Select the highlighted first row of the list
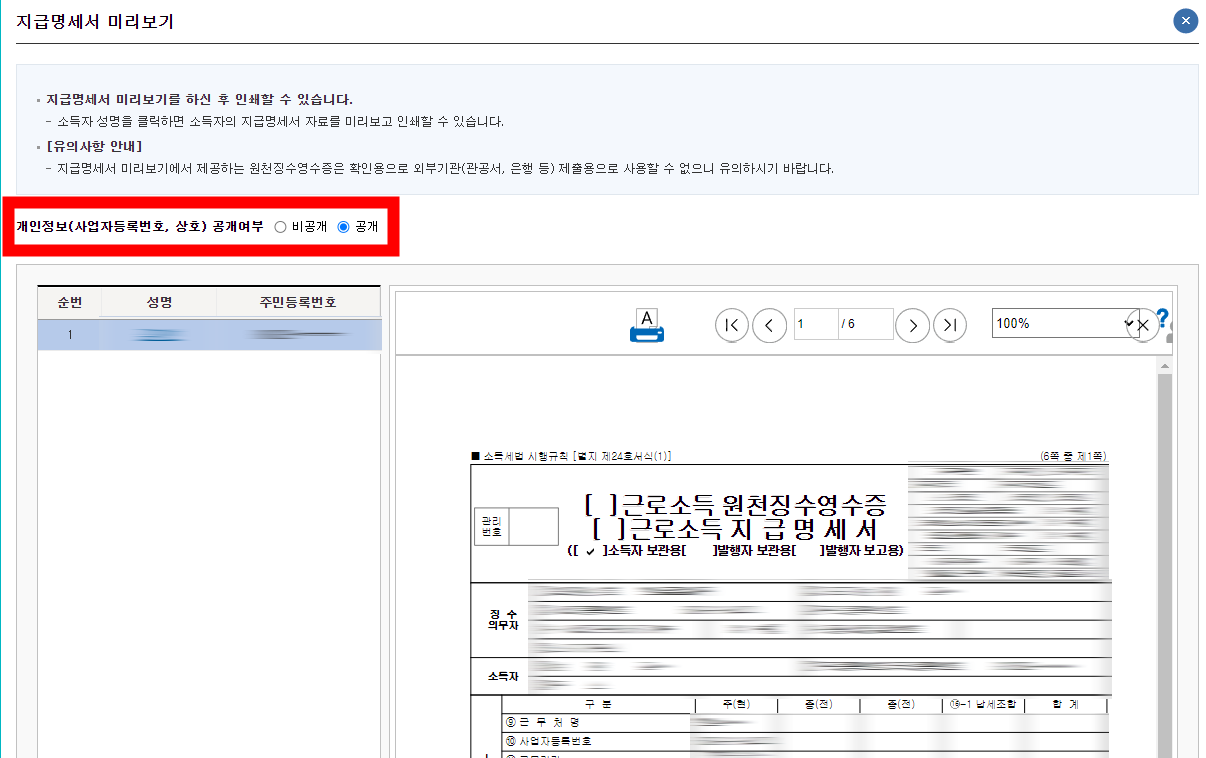The image size is (1206, 758). click(210, 335)
